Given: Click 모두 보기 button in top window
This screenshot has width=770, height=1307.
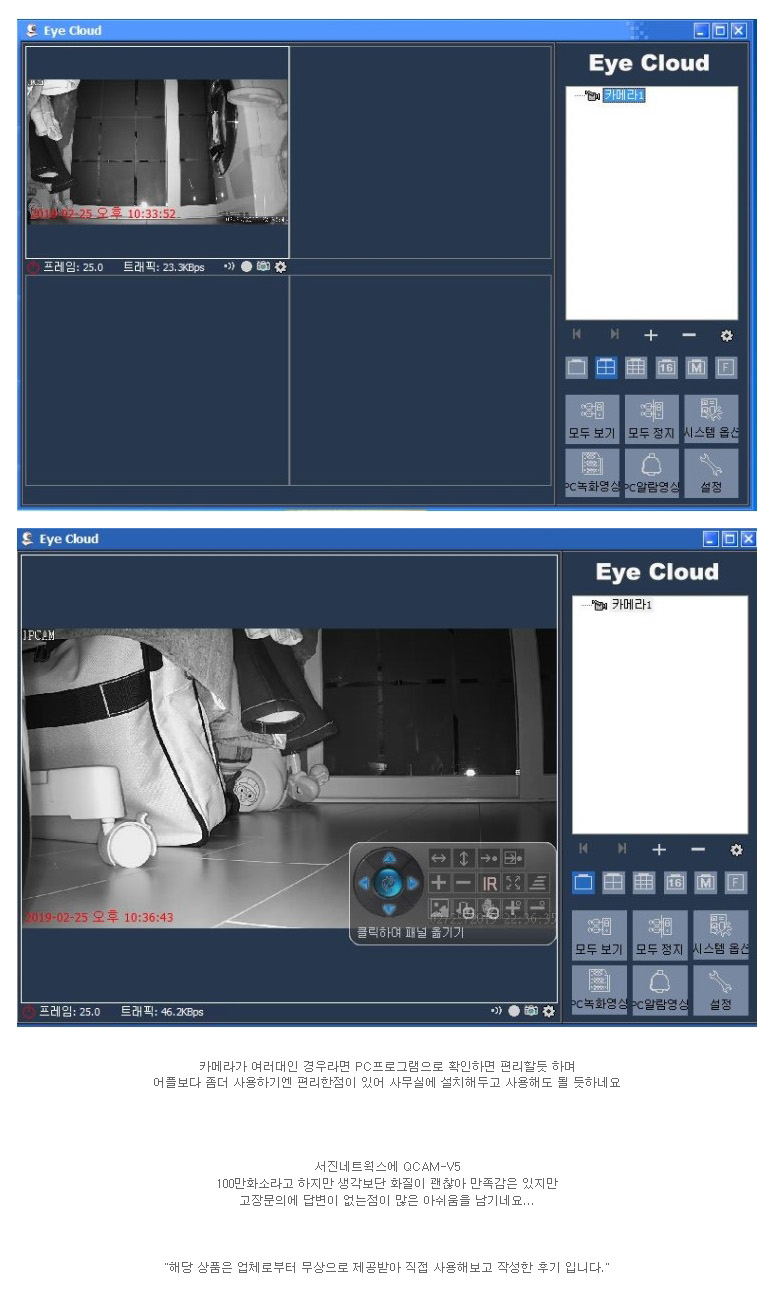Looking at the screenshot, I should 592,419.
